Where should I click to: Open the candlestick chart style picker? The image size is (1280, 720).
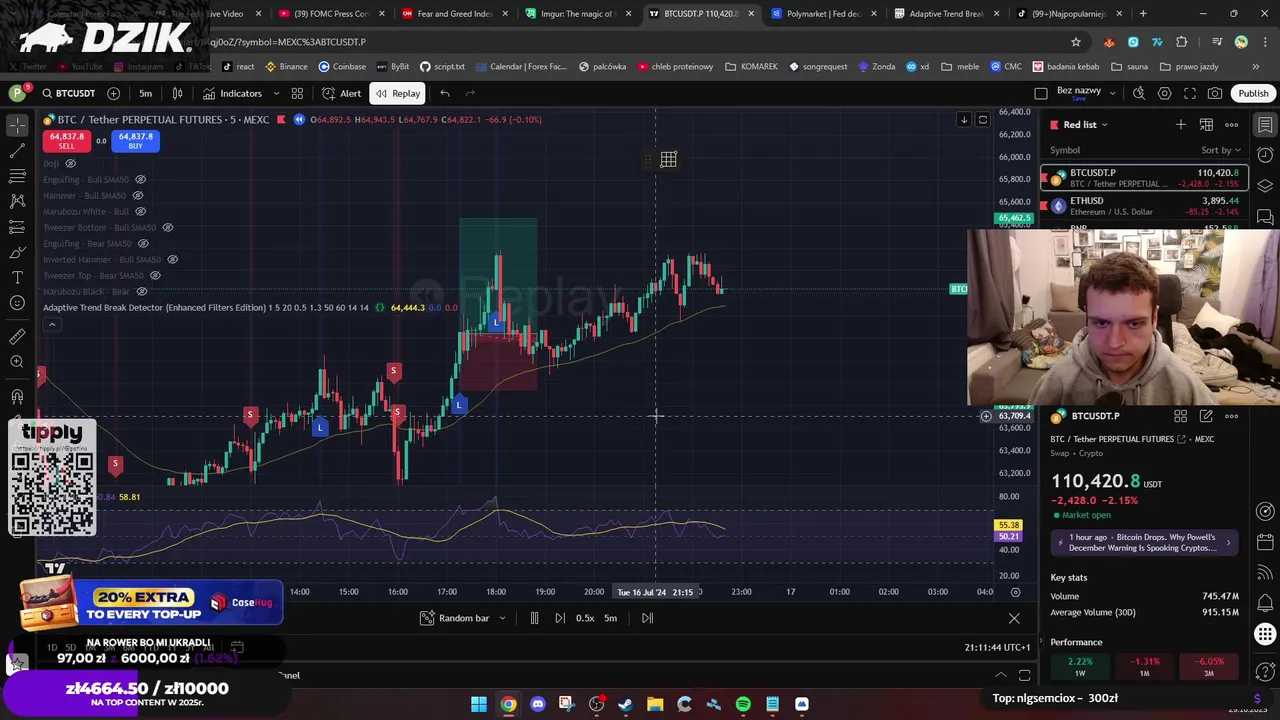(x=178, y=93)
